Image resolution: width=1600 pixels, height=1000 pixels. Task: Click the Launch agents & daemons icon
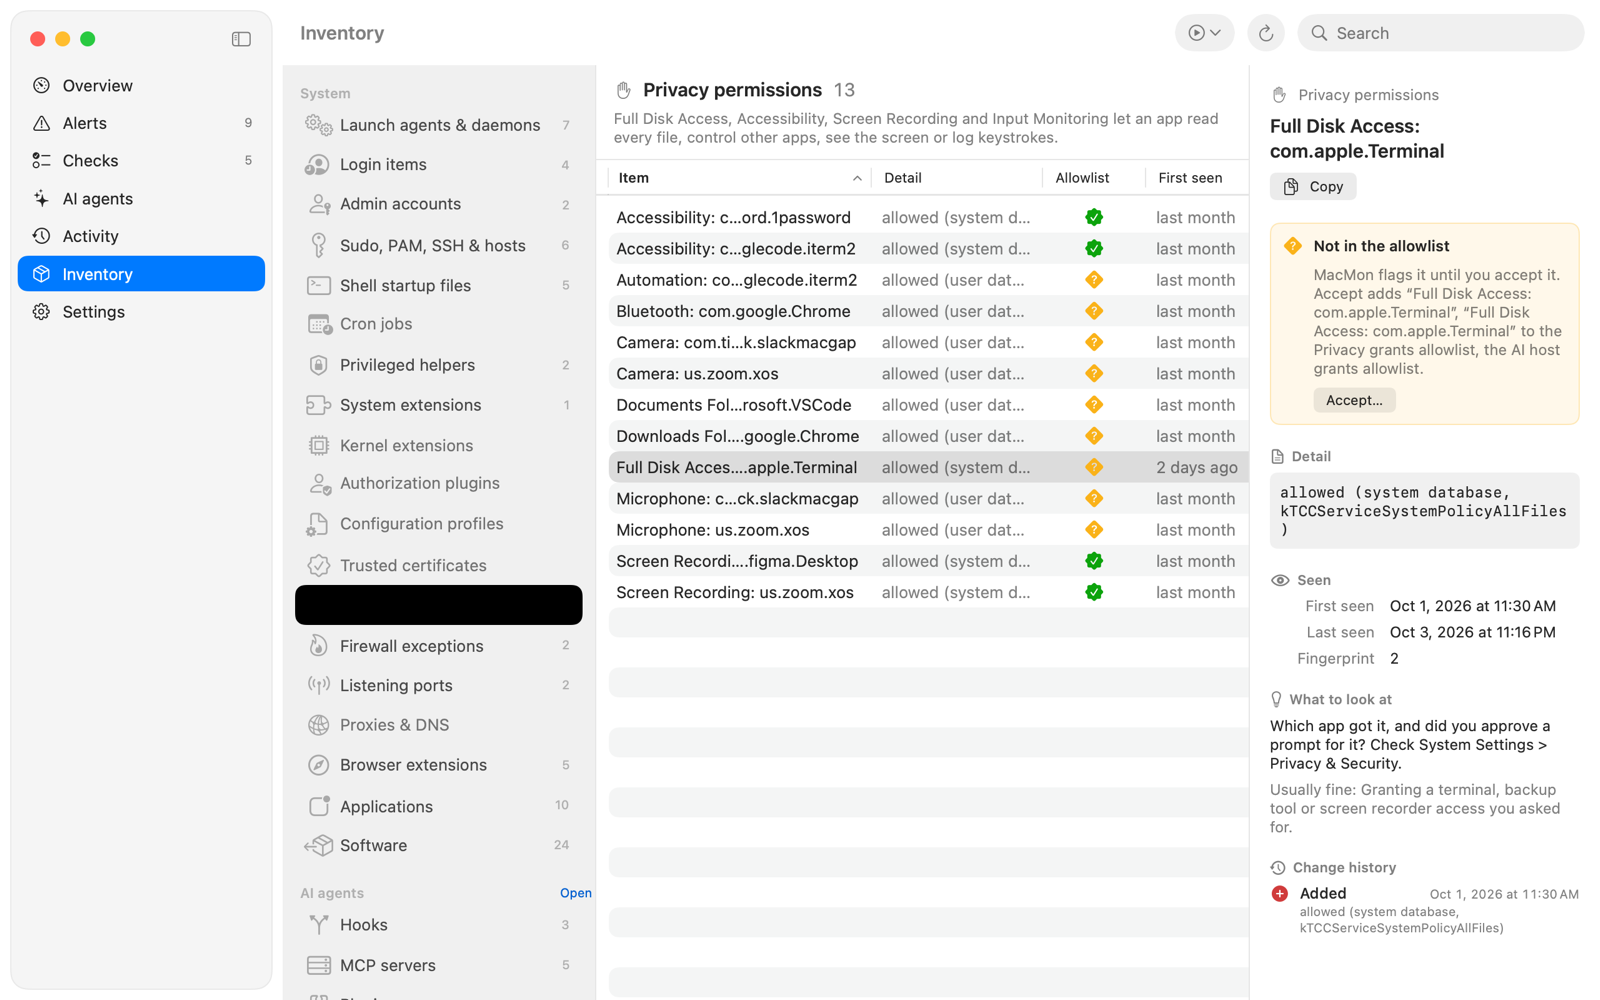tap(319, 125)
